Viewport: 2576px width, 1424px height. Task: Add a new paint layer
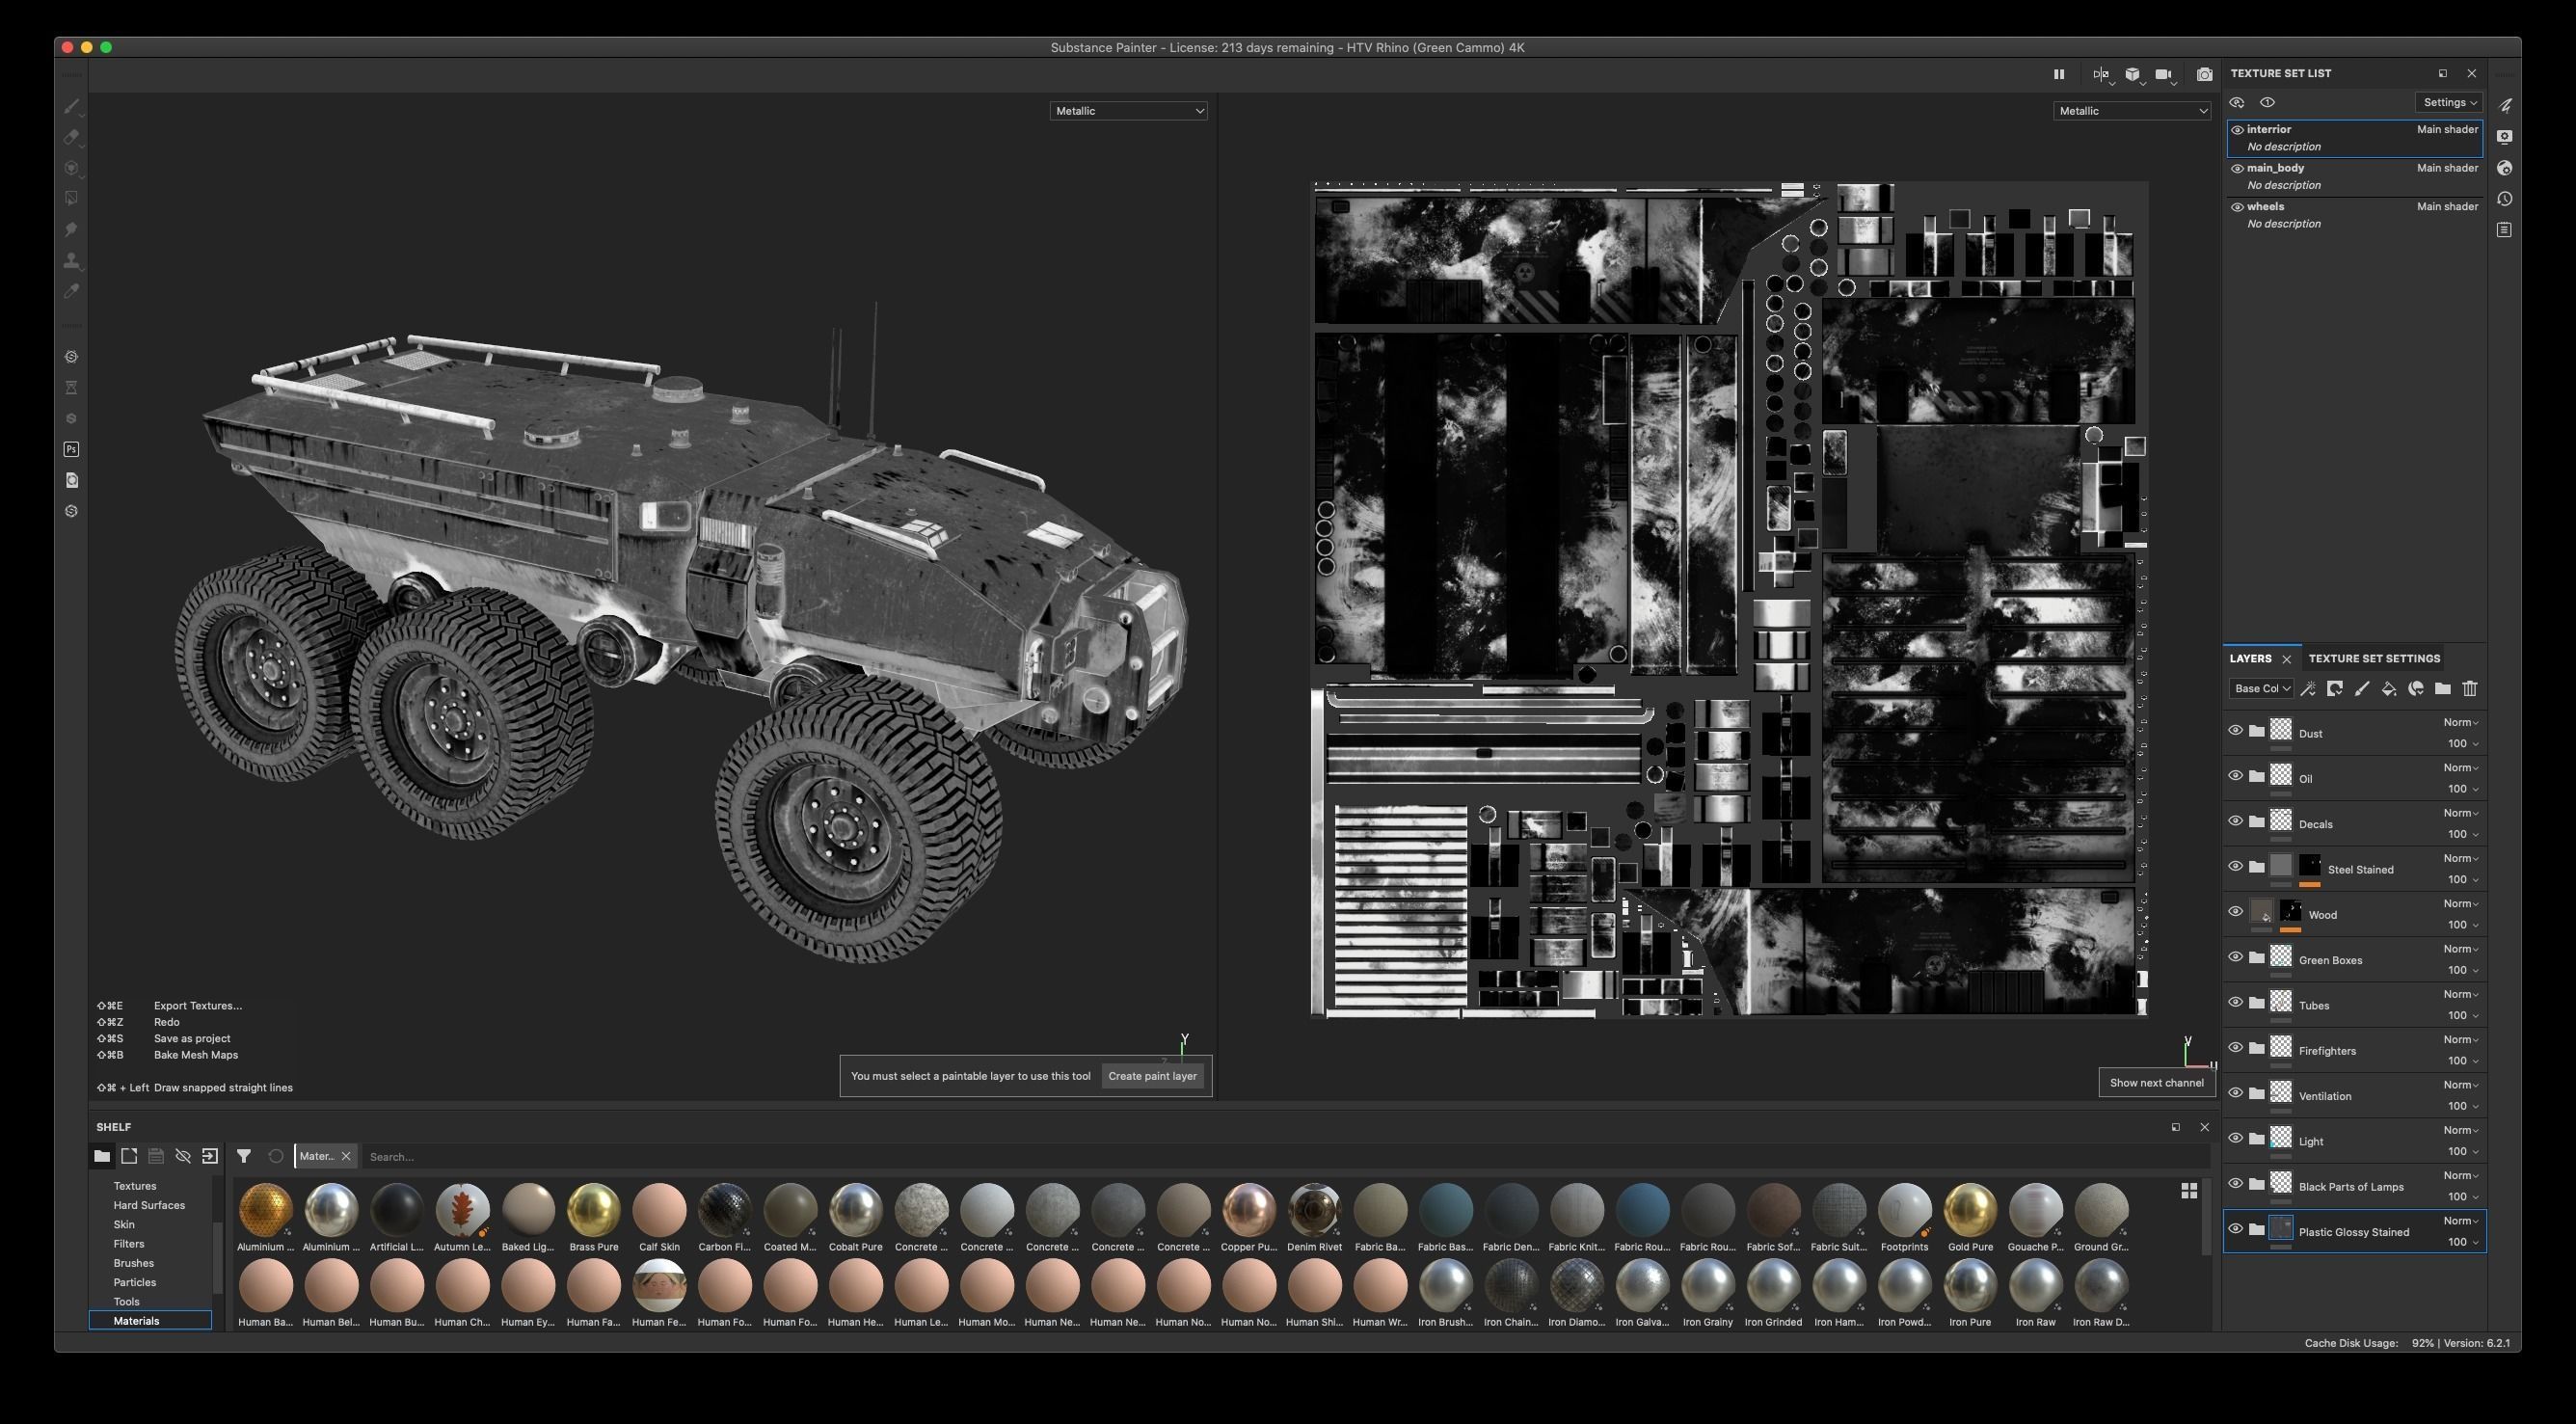click(x=2362, y=688)
